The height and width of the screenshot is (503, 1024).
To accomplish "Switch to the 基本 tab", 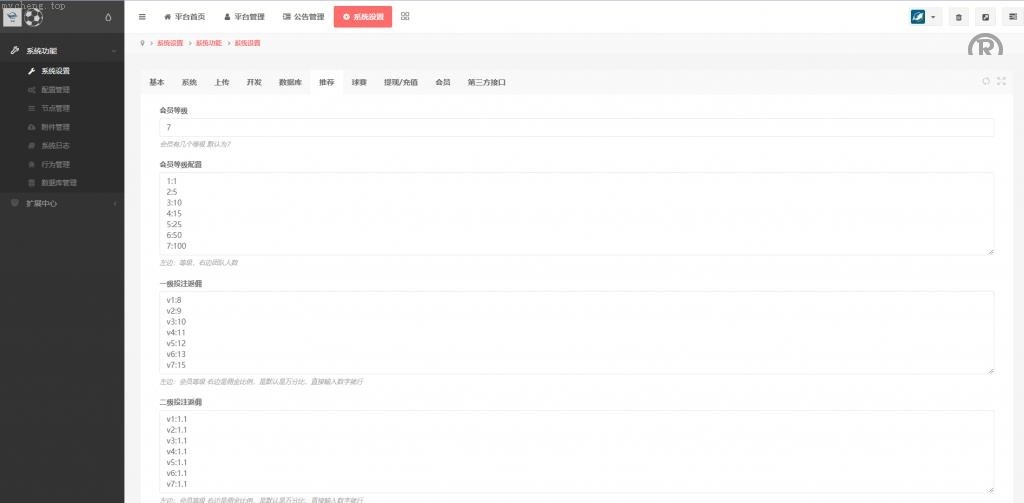I will [157, 82].
